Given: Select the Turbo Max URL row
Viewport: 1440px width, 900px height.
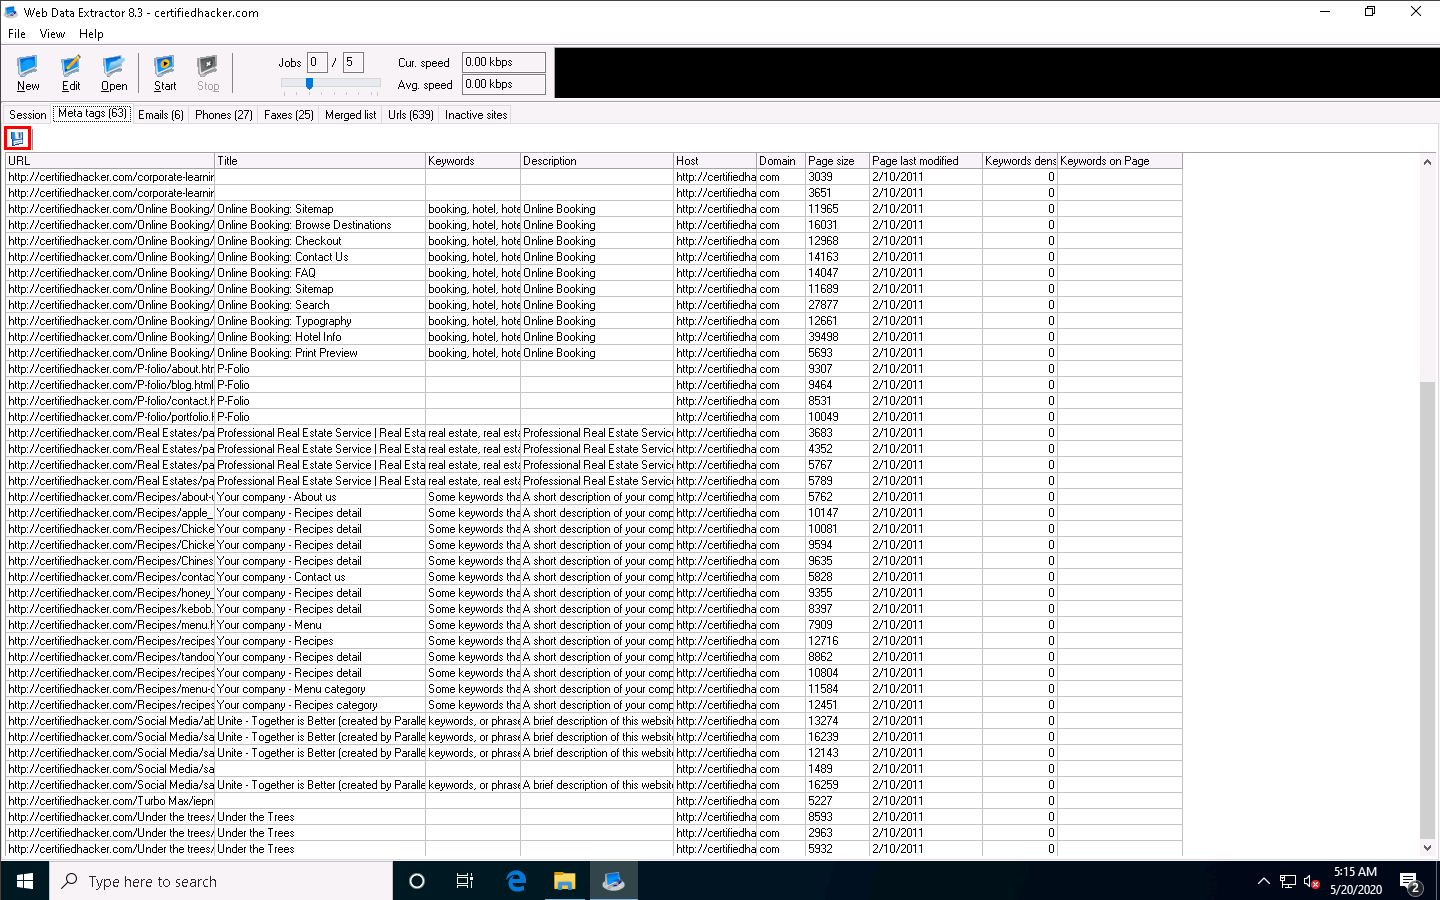Looking at the screenshot, I should [x=110, y=801].
